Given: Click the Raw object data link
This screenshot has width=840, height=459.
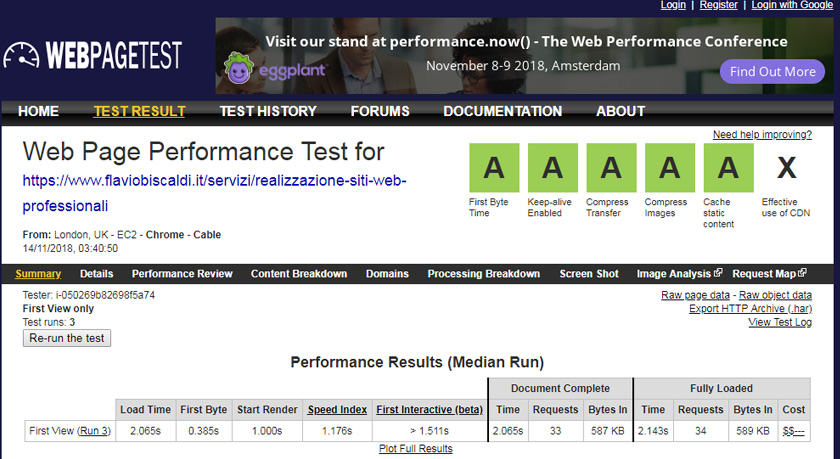Looking at the screenshot, I should (x=775, y=295).
